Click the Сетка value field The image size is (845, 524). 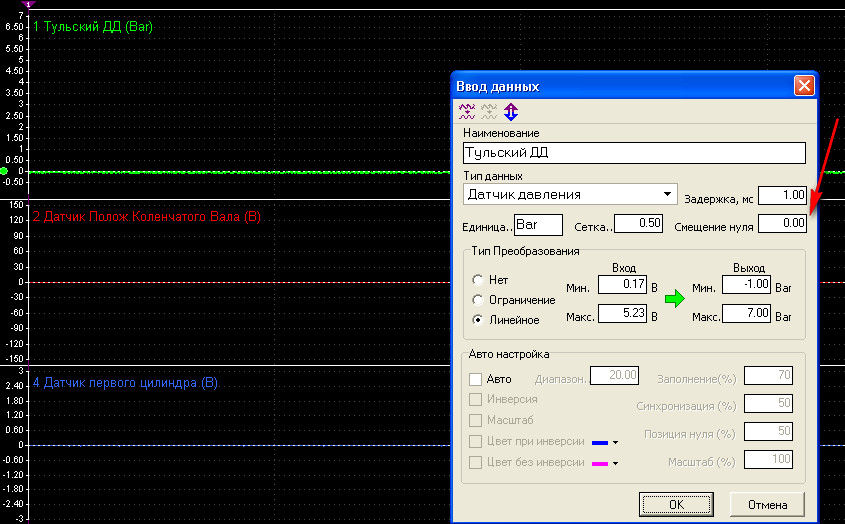(638, 223)
